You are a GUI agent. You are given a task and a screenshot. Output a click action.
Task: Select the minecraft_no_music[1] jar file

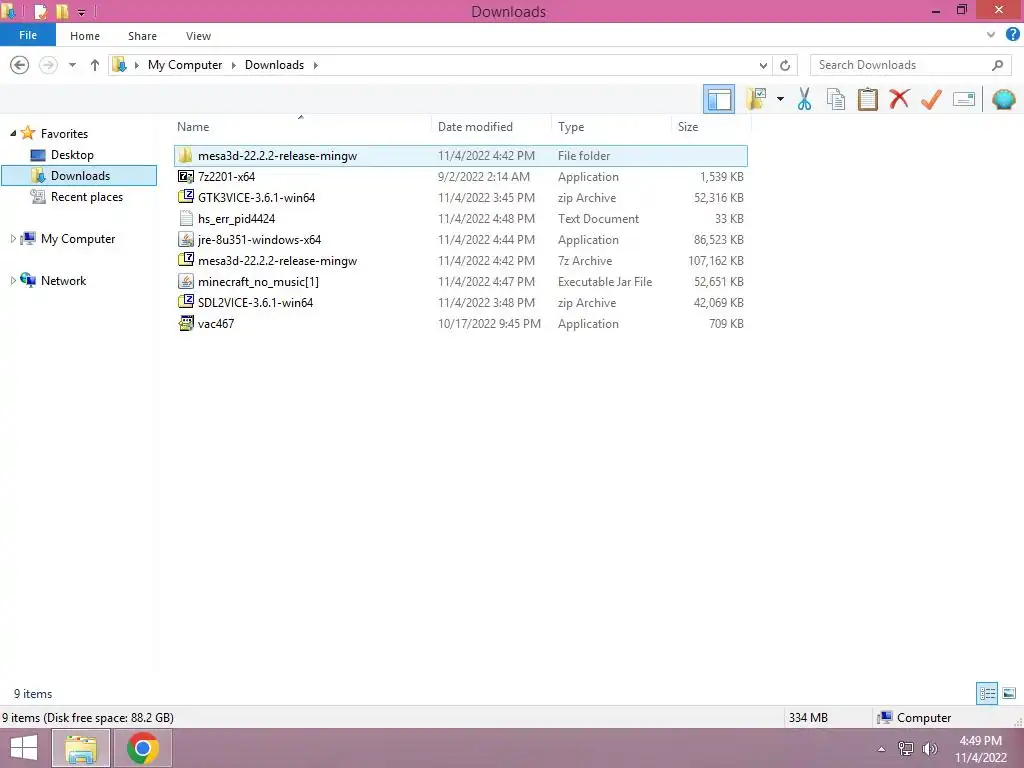[x=461, y=281]
